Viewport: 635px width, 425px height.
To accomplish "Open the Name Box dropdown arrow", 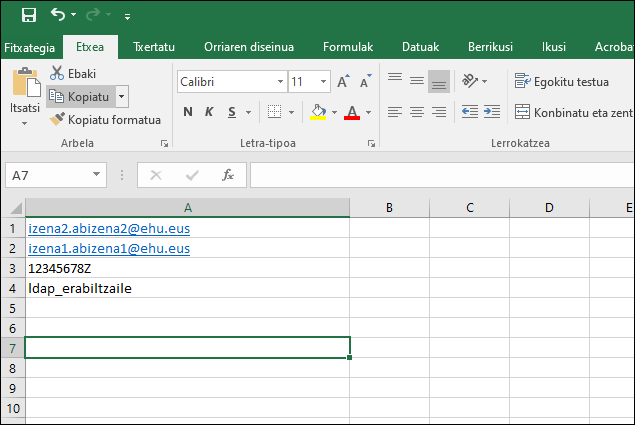I will [96, 175].
